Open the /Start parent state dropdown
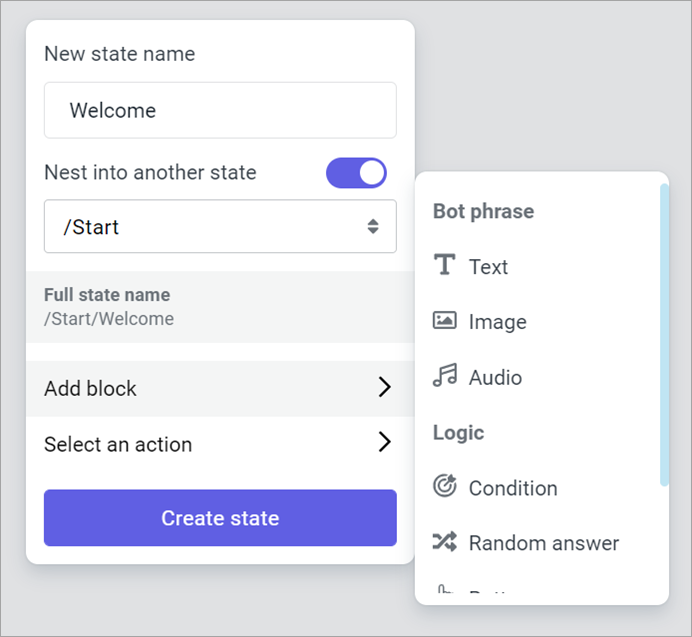Viewport: 692px width, 637px height. coord(220,227)
